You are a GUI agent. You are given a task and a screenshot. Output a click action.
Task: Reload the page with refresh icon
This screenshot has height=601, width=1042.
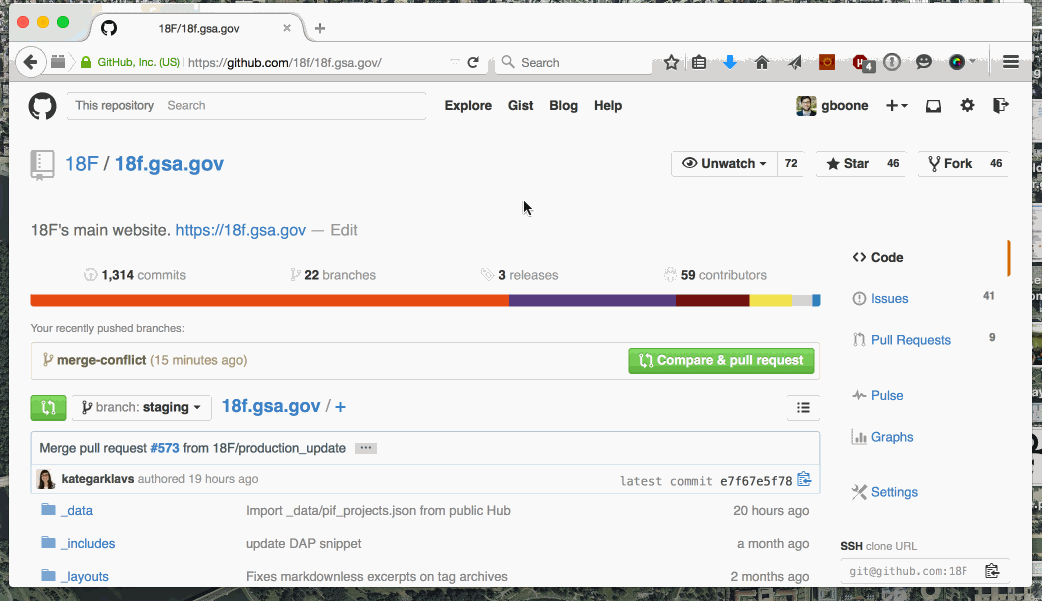[473, 62]
